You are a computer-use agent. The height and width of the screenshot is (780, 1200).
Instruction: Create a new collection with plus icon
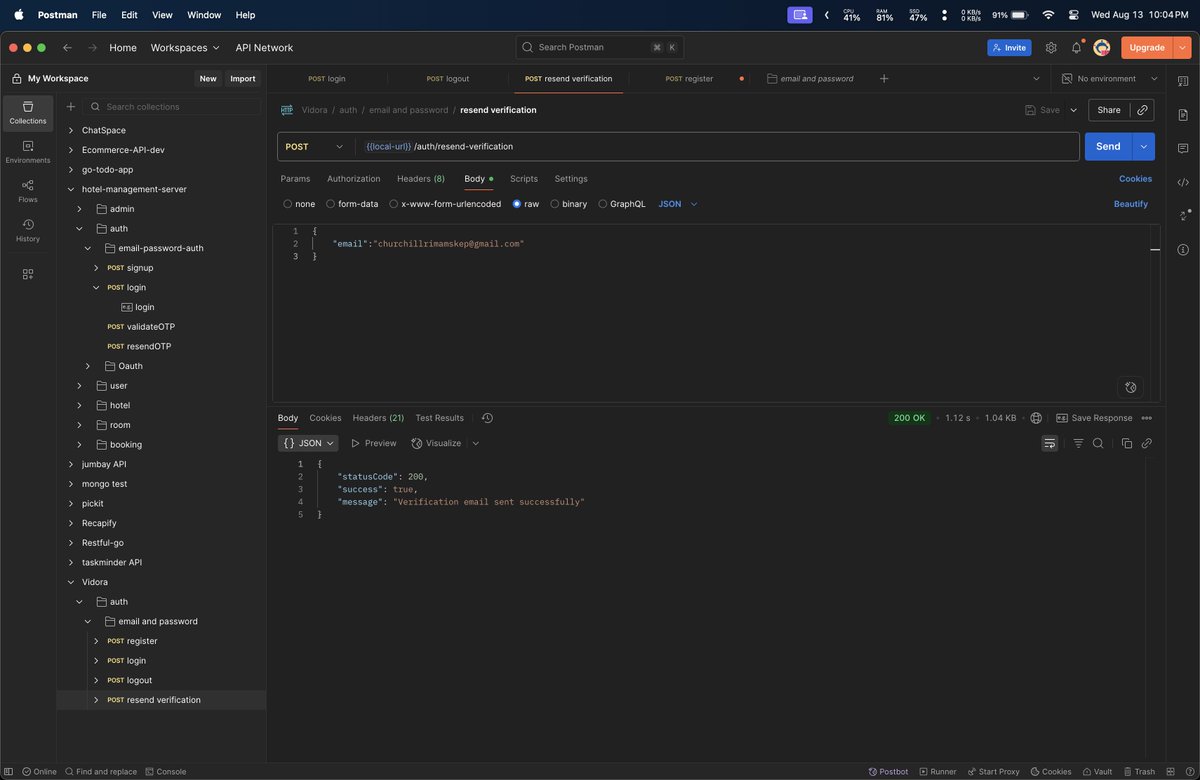point(70,106)
